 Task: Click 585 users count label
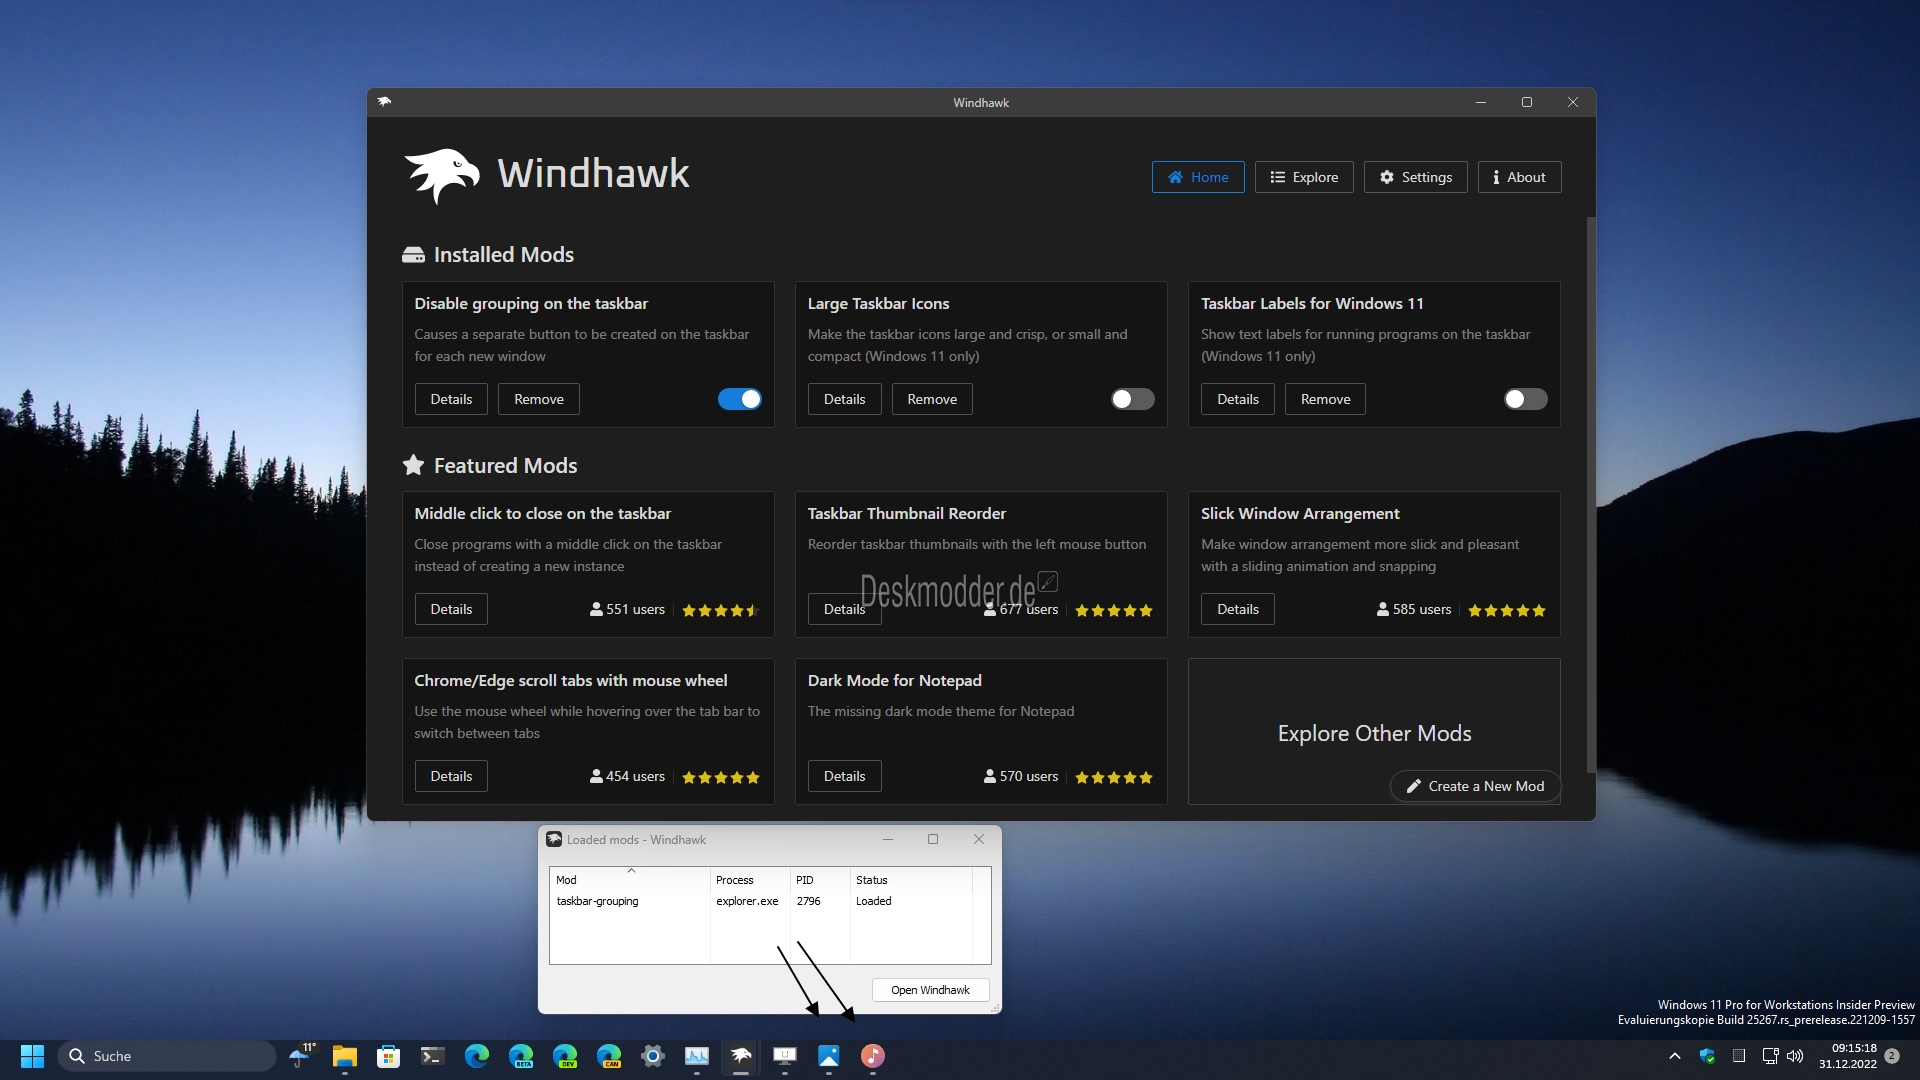coord(1414,609)
